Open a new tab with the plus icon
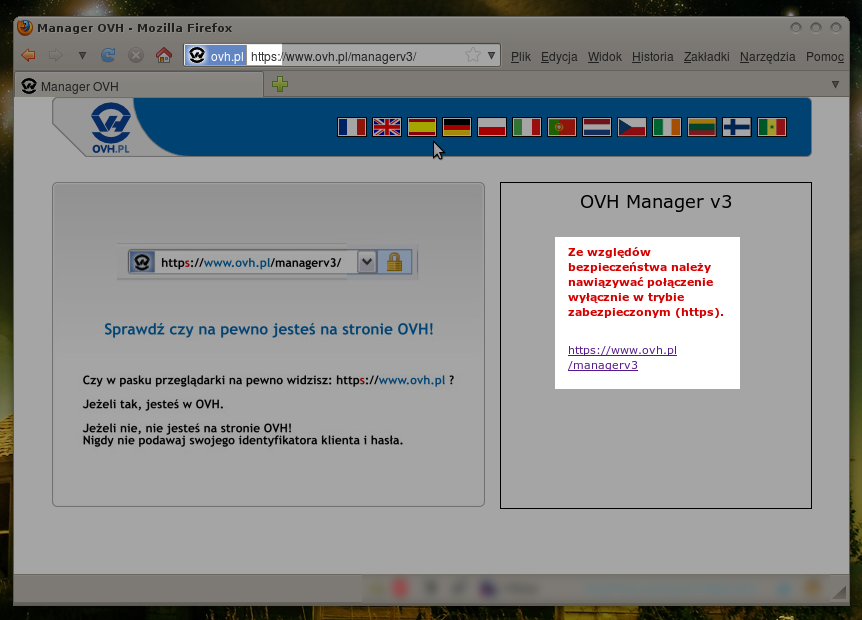This screenshot has width=862, height=620. tap(280, 84)
